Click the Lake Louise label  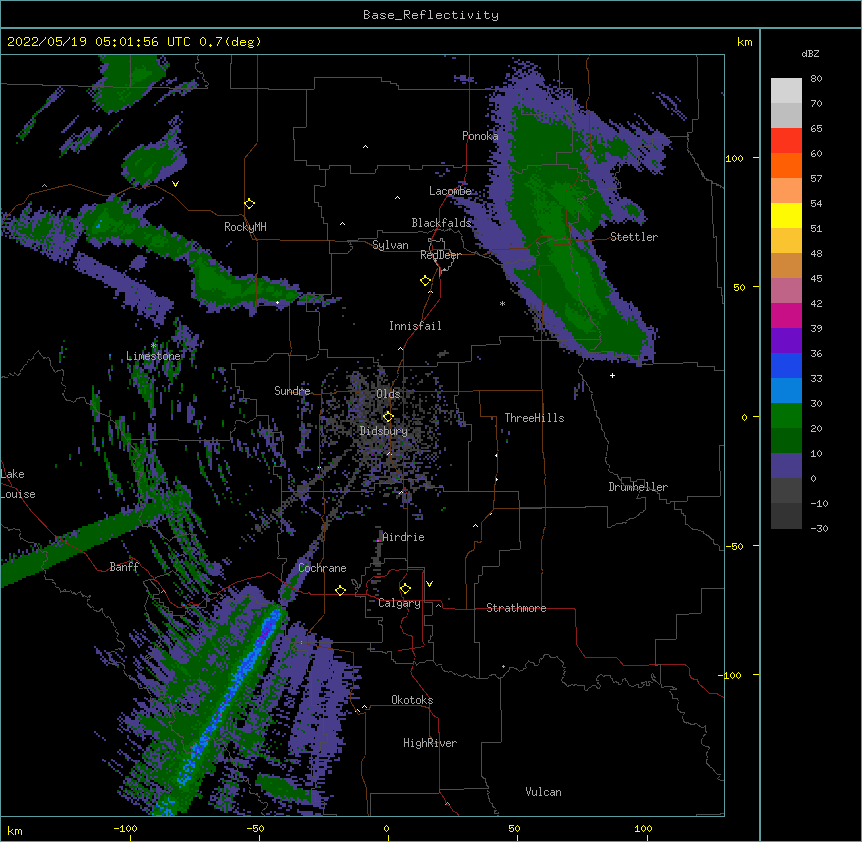[x=18, y=484]
